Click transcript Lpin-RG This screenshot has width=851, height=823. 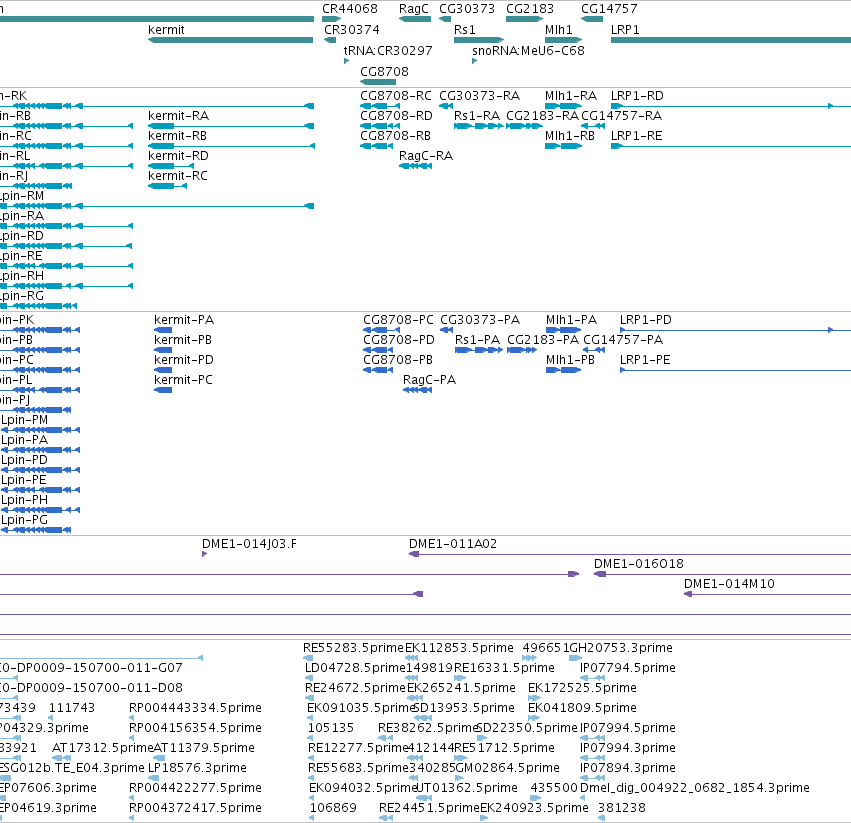tap(22, 296)
